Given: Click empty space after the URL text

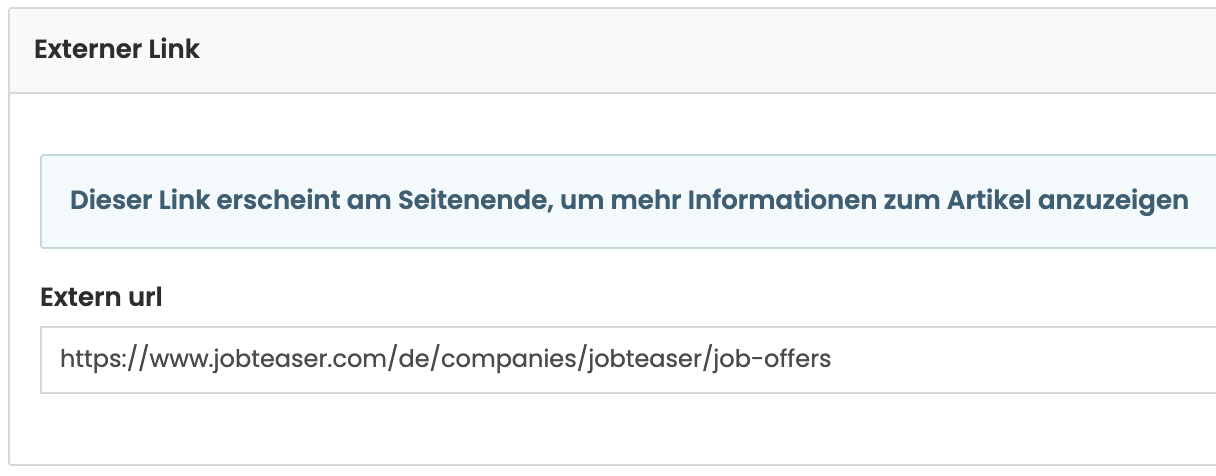Looking at the screenshot, I should tap(1000, 358).
